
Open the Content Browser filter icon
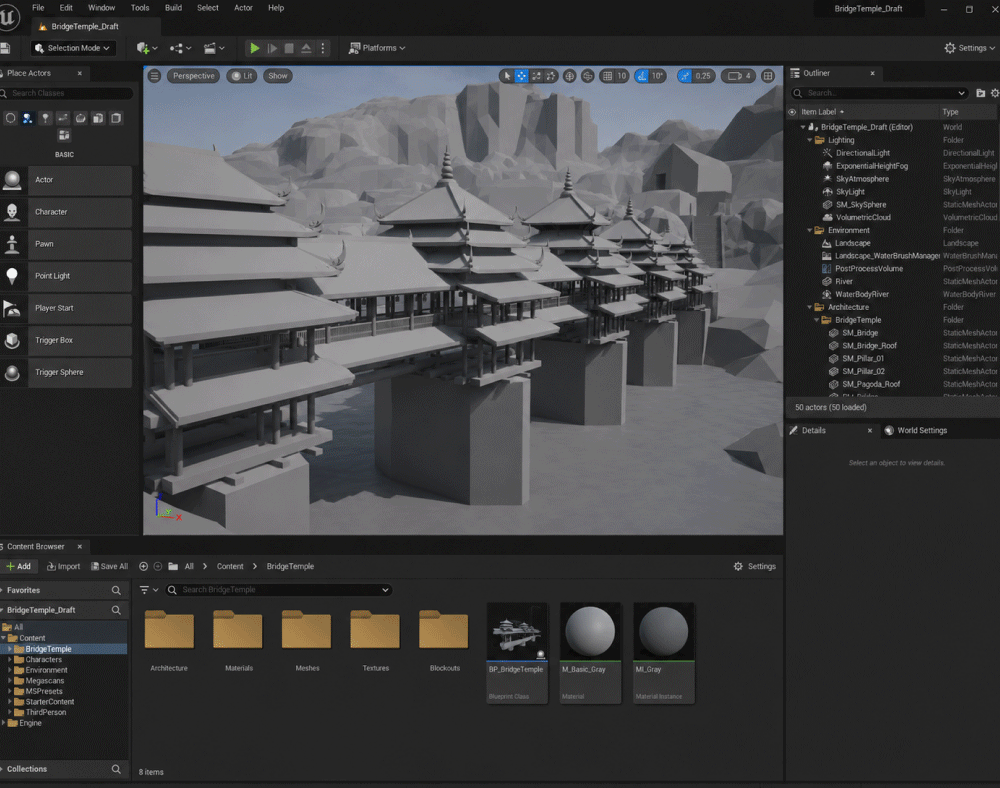pos(148,590)
